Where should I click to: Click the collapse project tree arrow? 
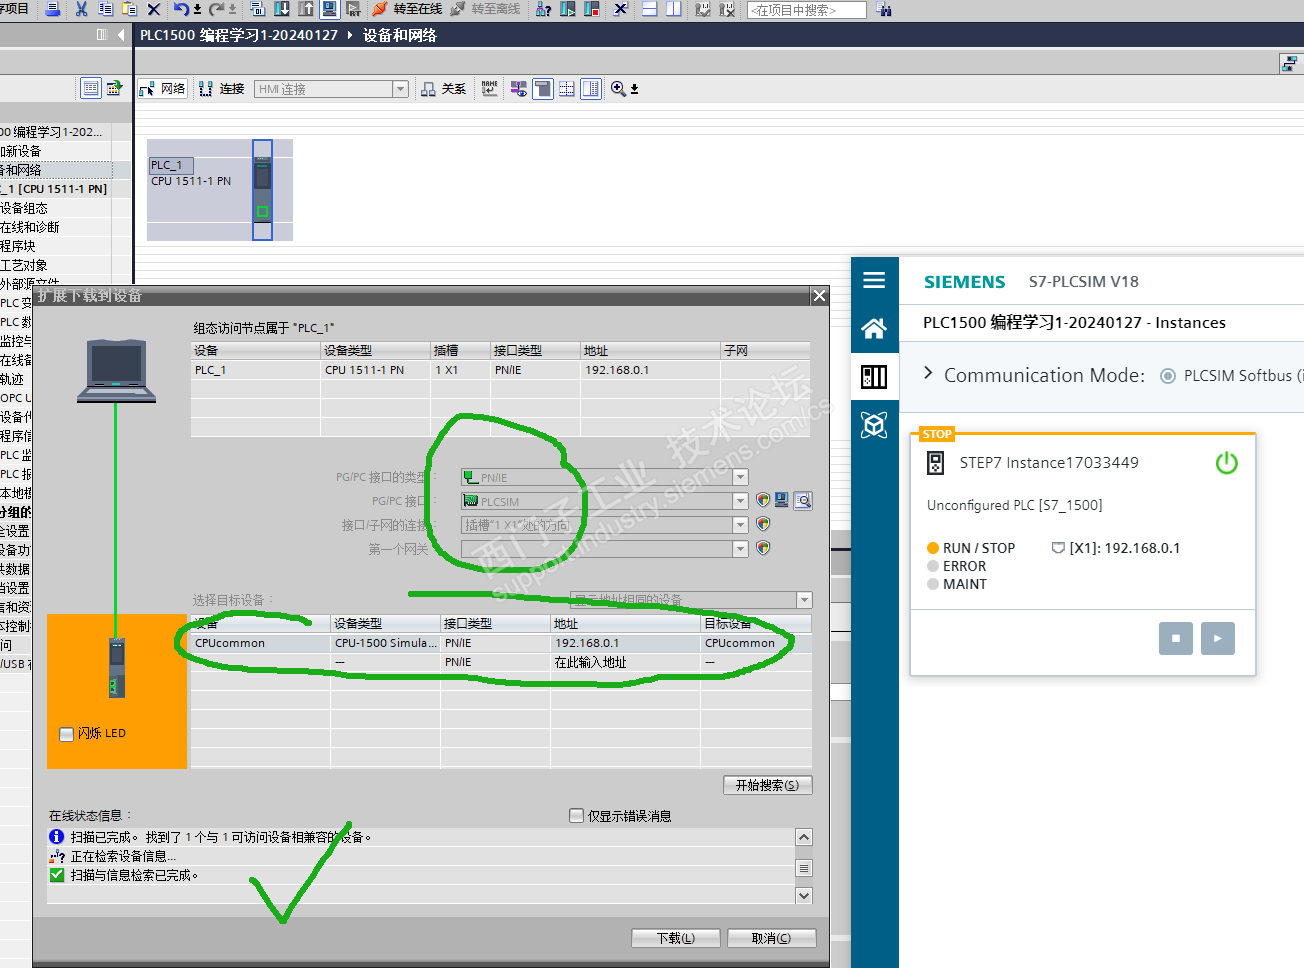pyautogui.click(x=121, y=35)
